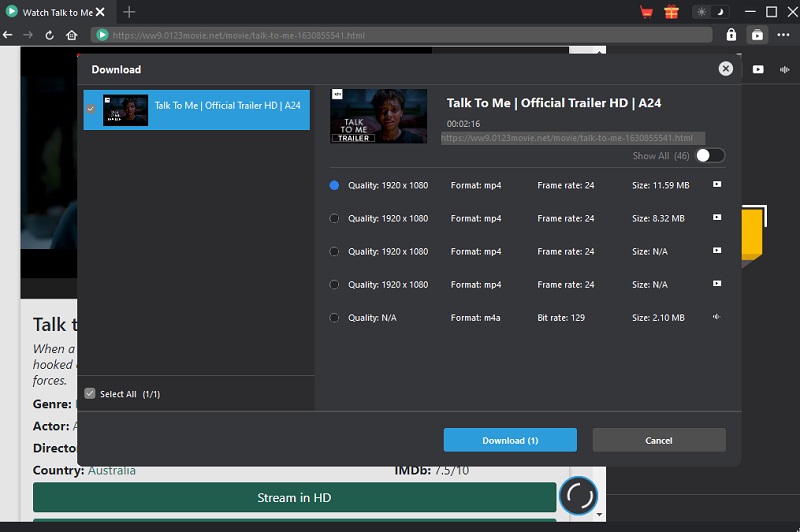This screenshot has width=800, height=532.
Task: Toggle the Show All (46) switch
Action: [x=710, y=156]
